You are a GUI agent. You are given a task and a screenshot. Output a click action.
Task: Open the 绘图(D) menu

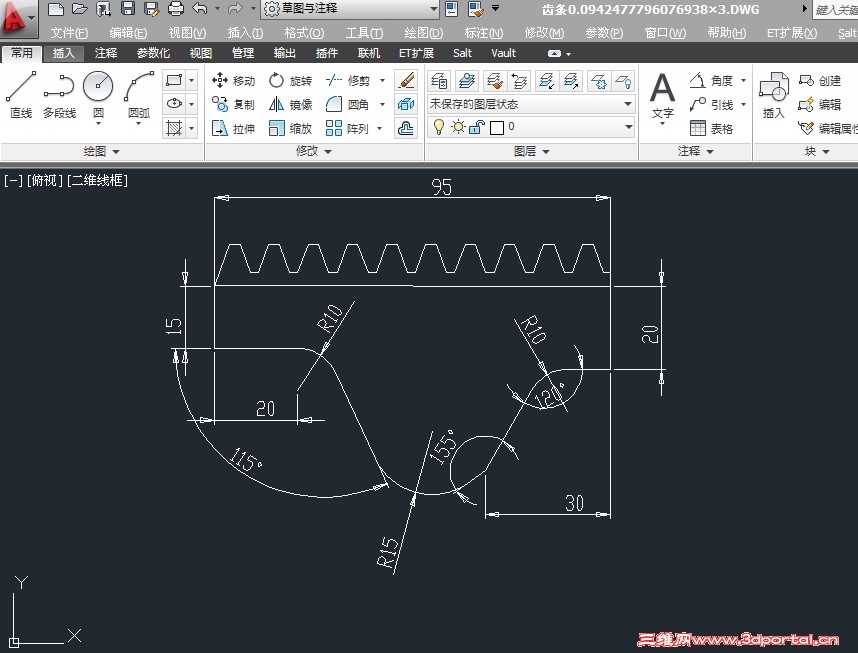pyautogui.click(x=424, y=33)
